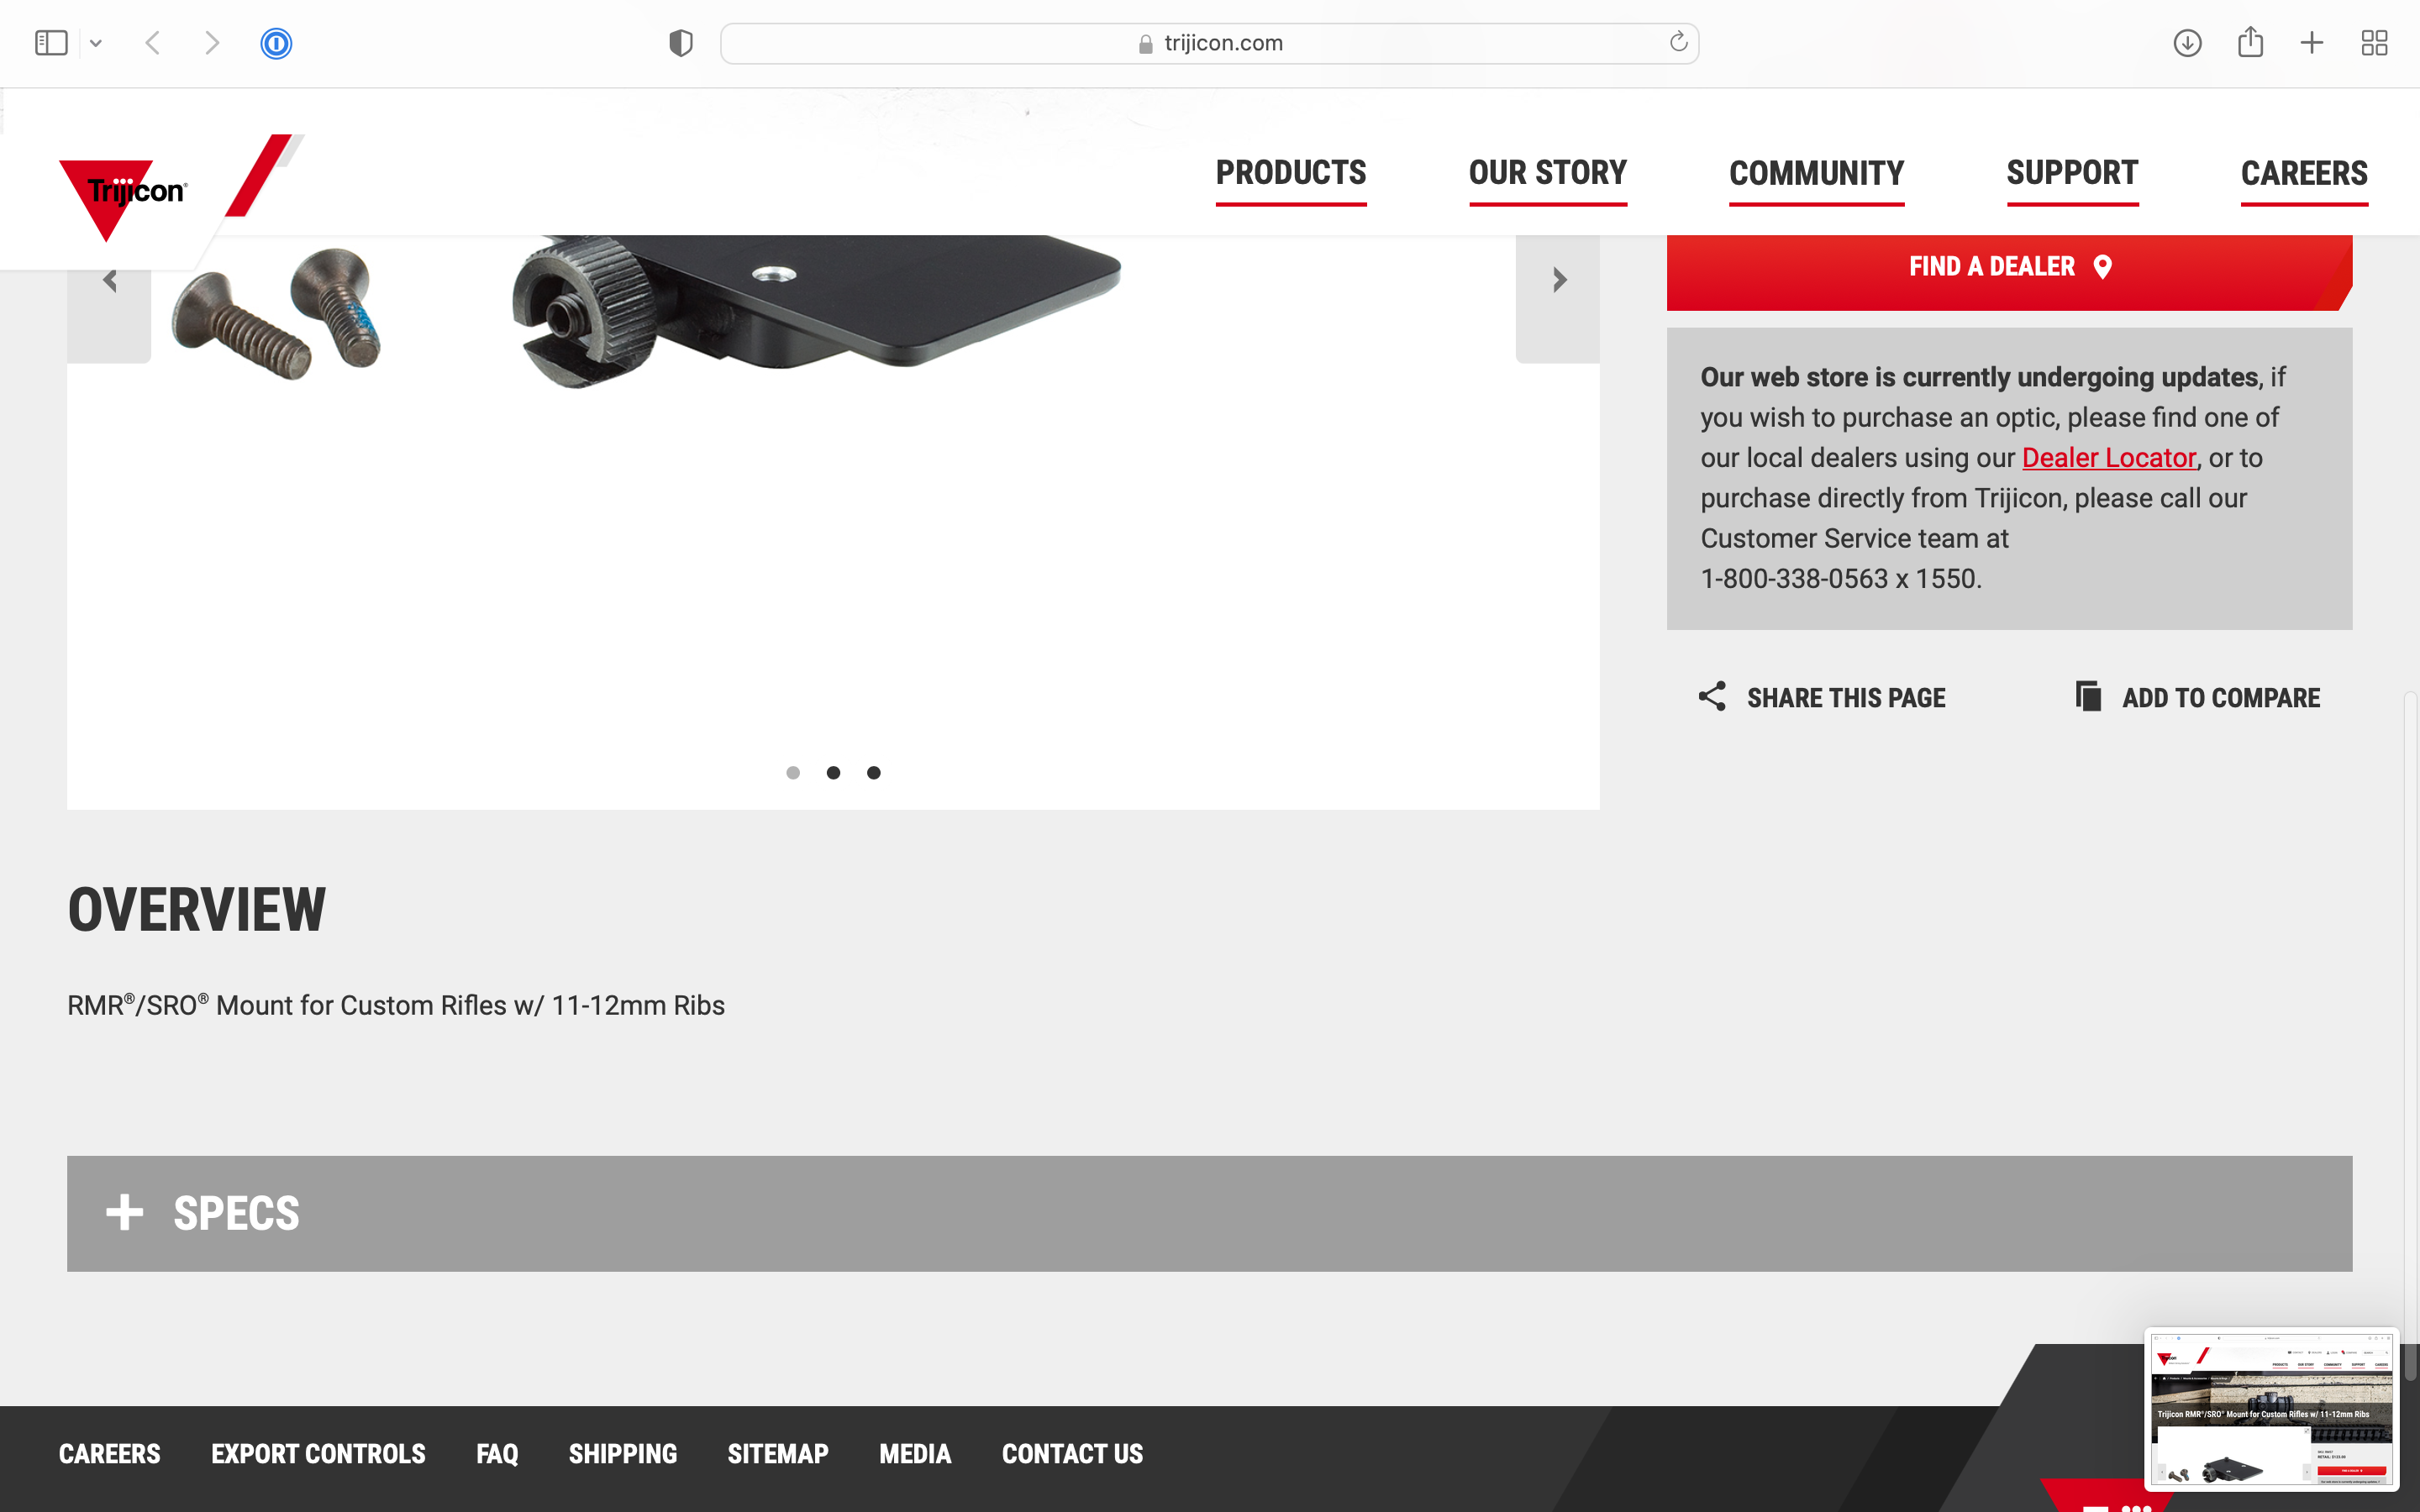Show next product image arrow
Screen dimensions: 2420x1512
click(x=1558, y=281)
